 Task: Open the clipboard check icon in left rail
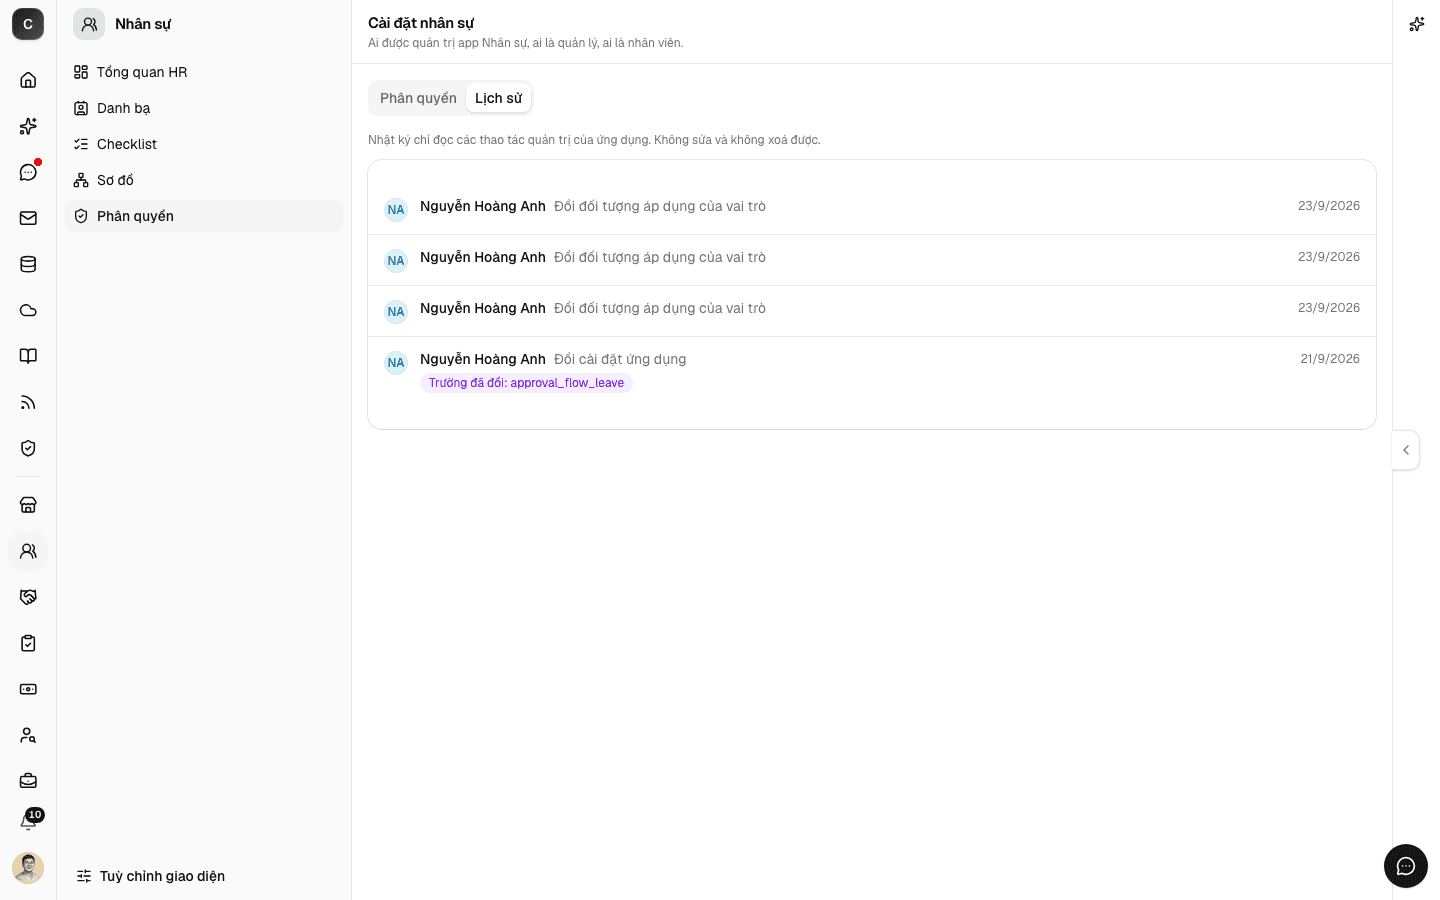(x=28, y=643)
